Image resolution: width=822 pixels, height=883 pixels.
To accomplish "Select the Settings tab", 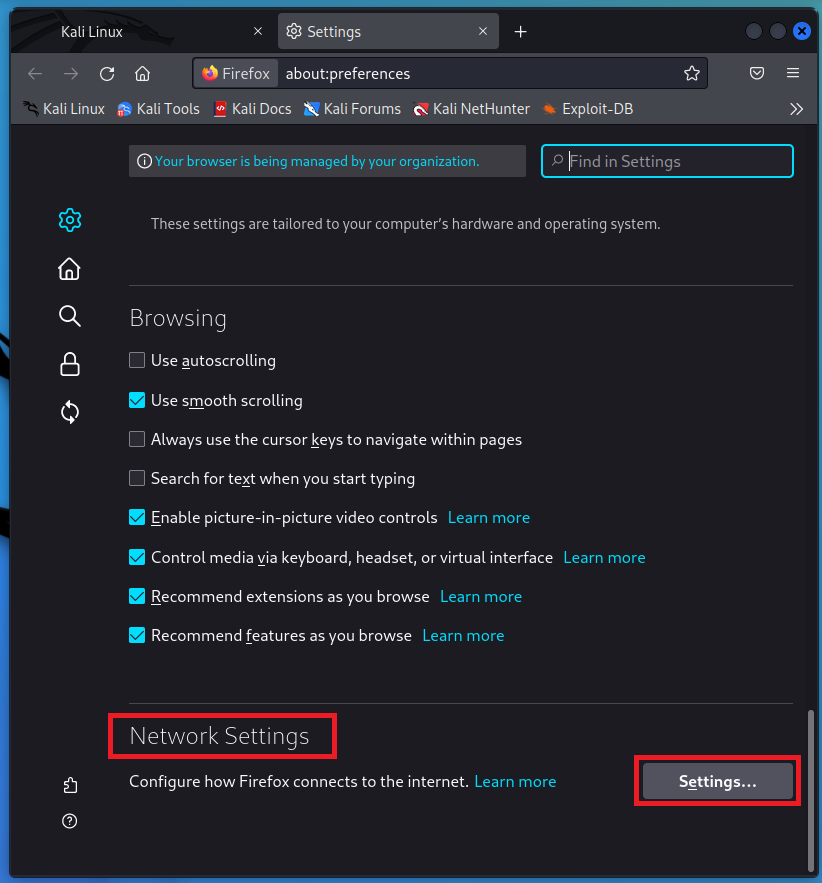I will tap(388, 32).
